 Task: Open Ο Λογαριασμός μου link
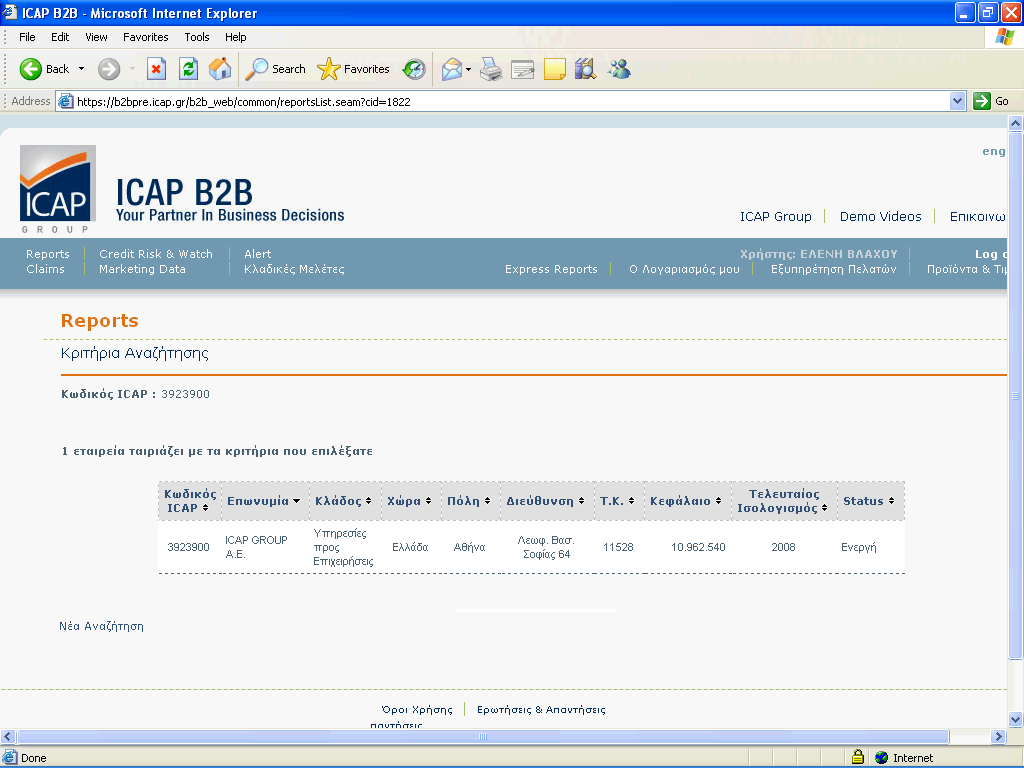point(684,269)
